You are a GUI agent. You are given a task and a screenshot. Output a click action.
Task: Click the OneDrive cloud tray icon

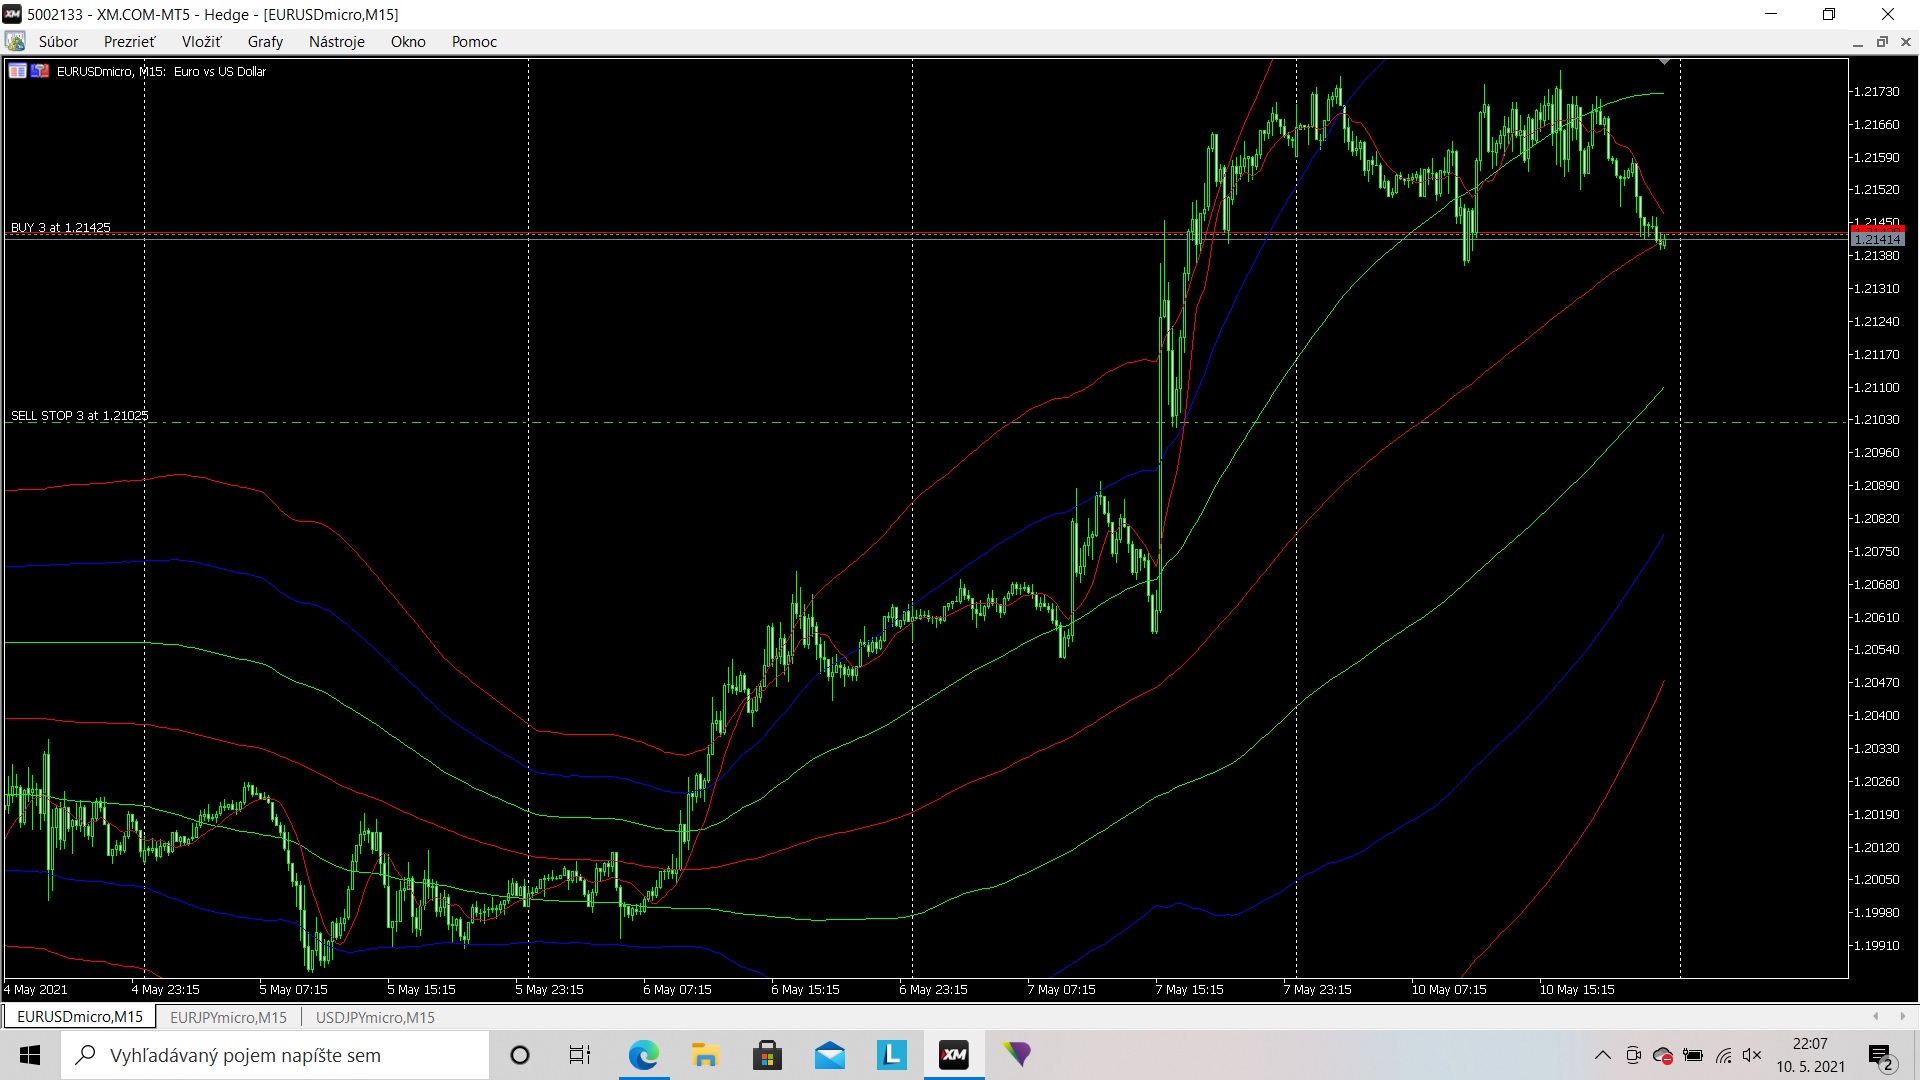point(1663,1055)
